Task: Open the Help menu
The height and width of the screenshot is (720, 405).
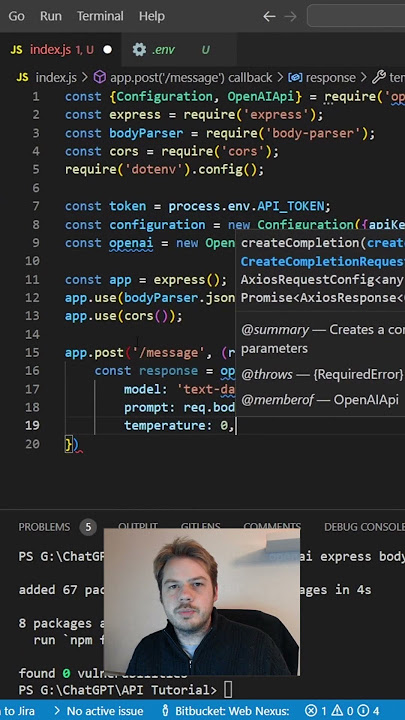Action: pyautogui.click(x=152, y=16)
